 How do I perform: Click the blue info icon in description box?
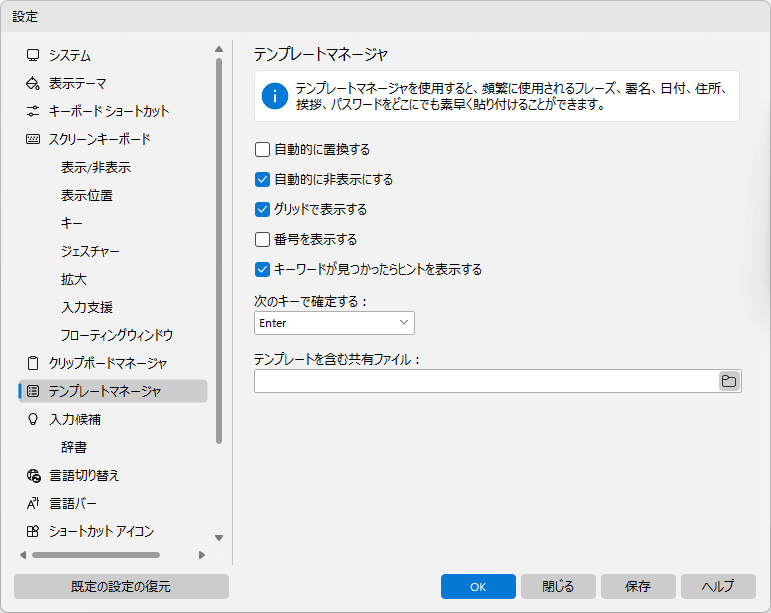click(x=275, y=96)
